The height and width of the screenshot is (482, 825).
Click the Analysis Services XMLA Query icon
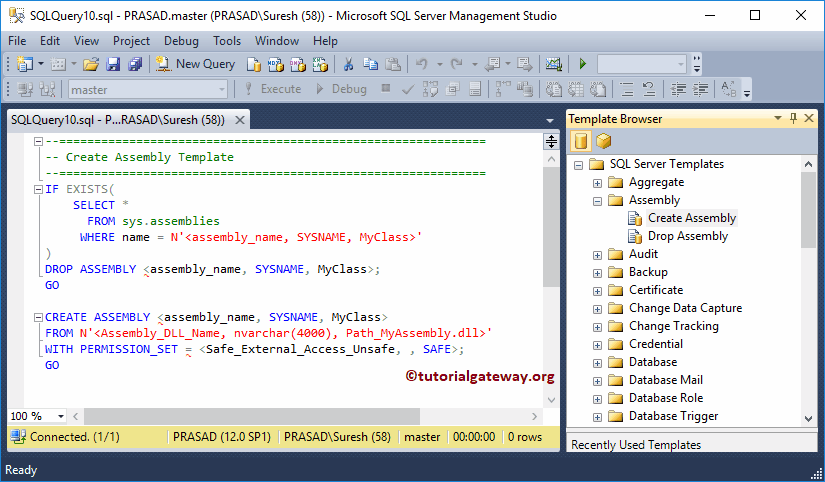[x=320, y=64]
